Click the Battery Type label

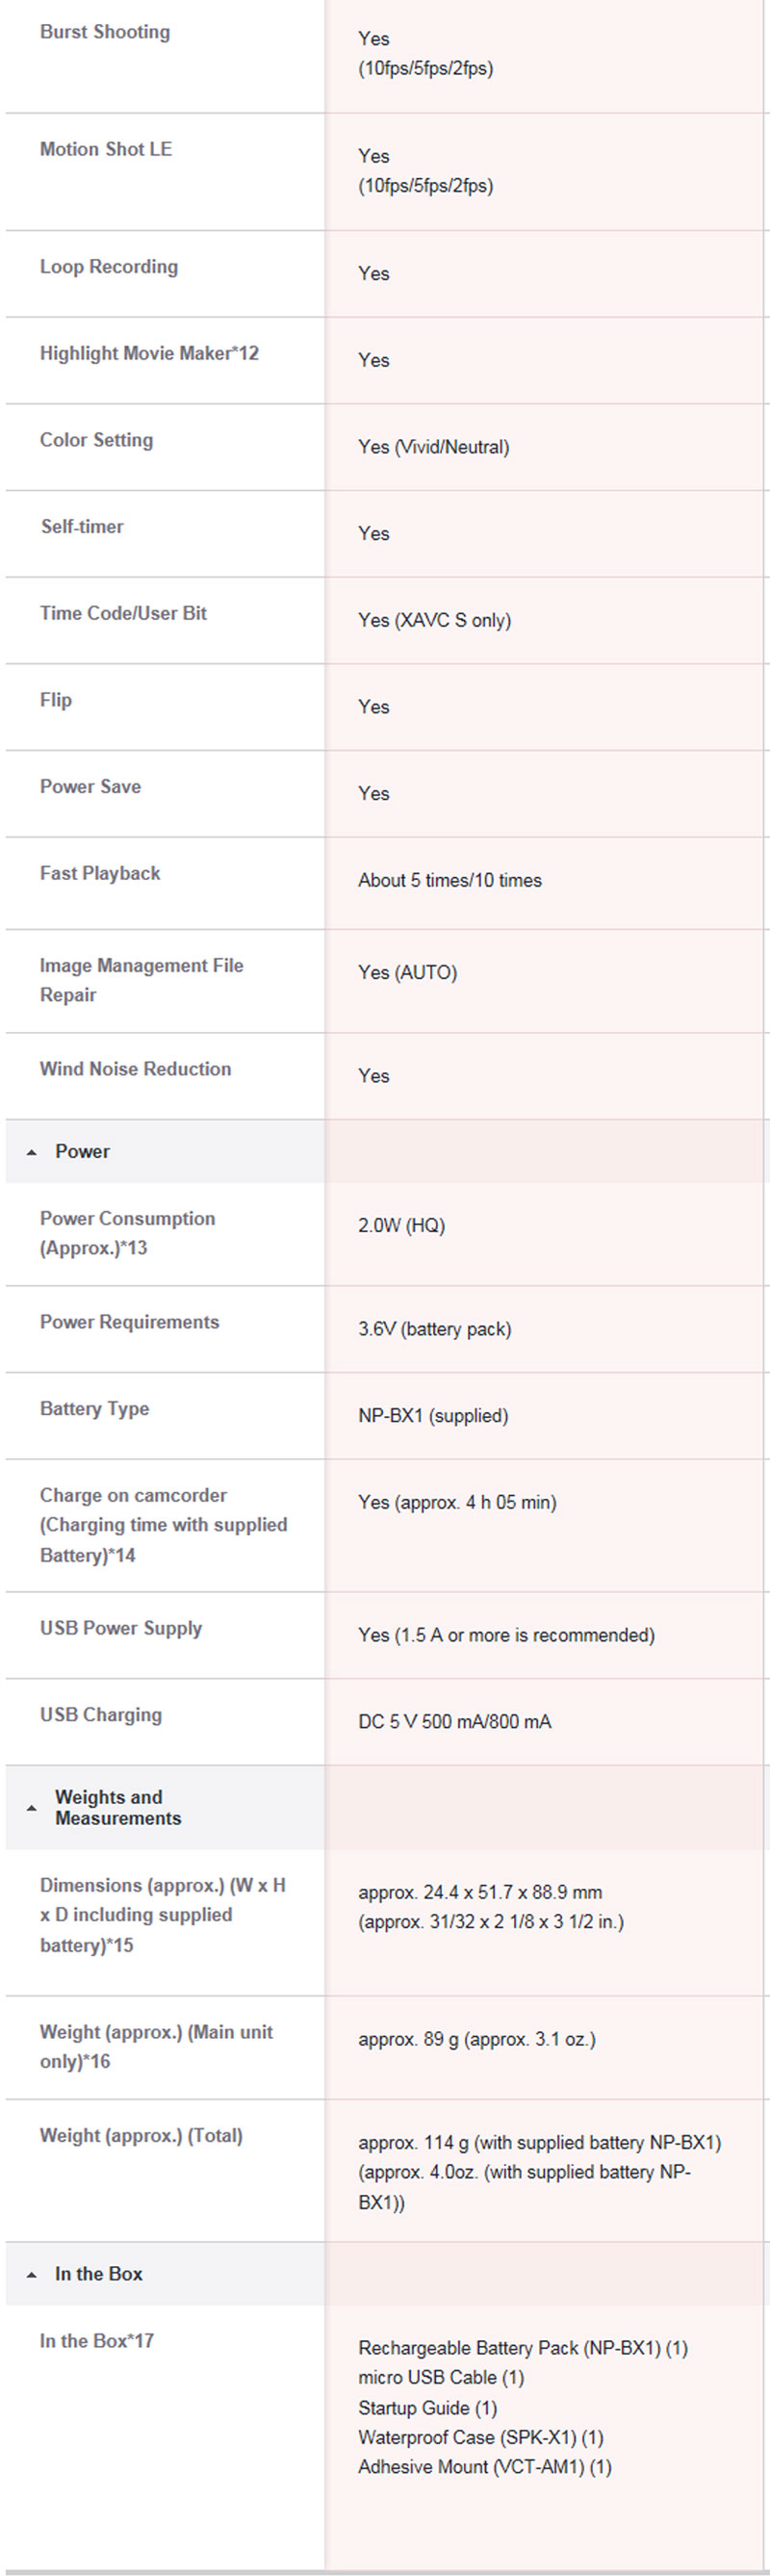pos(94,1409)
